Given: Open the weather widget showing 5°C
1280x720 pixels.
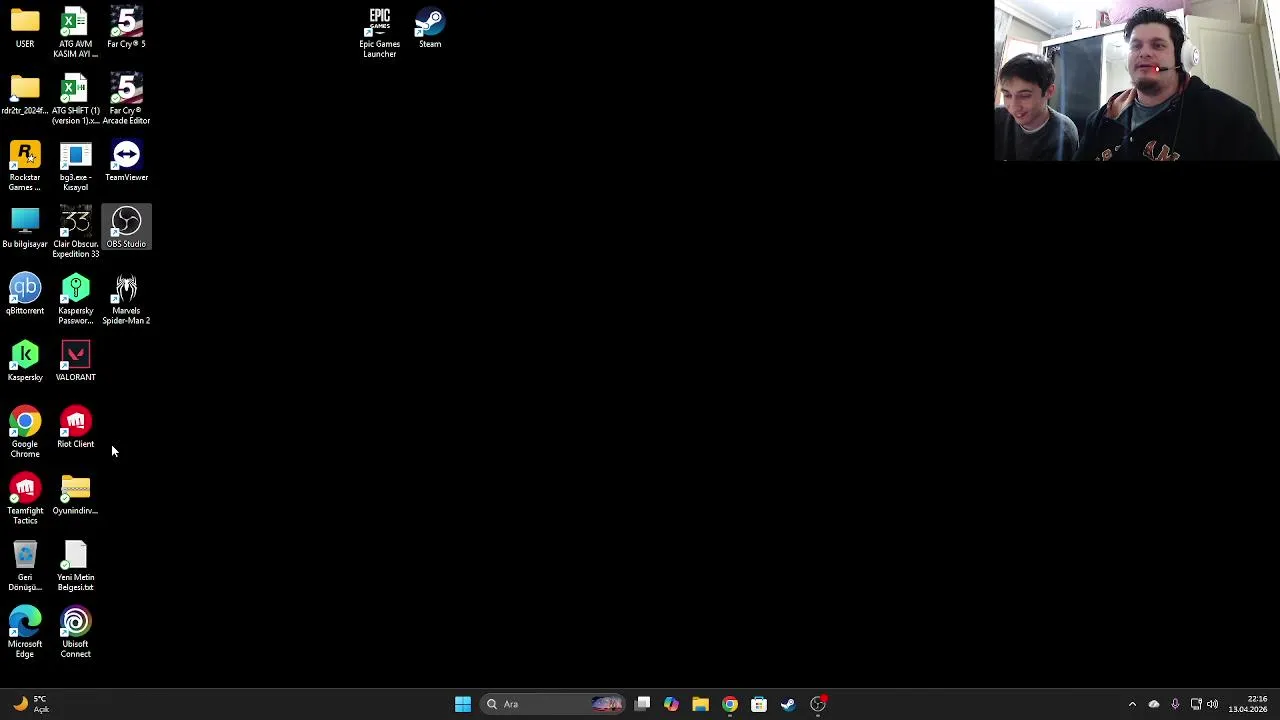Looking at the screenshot, I should 30,704.
